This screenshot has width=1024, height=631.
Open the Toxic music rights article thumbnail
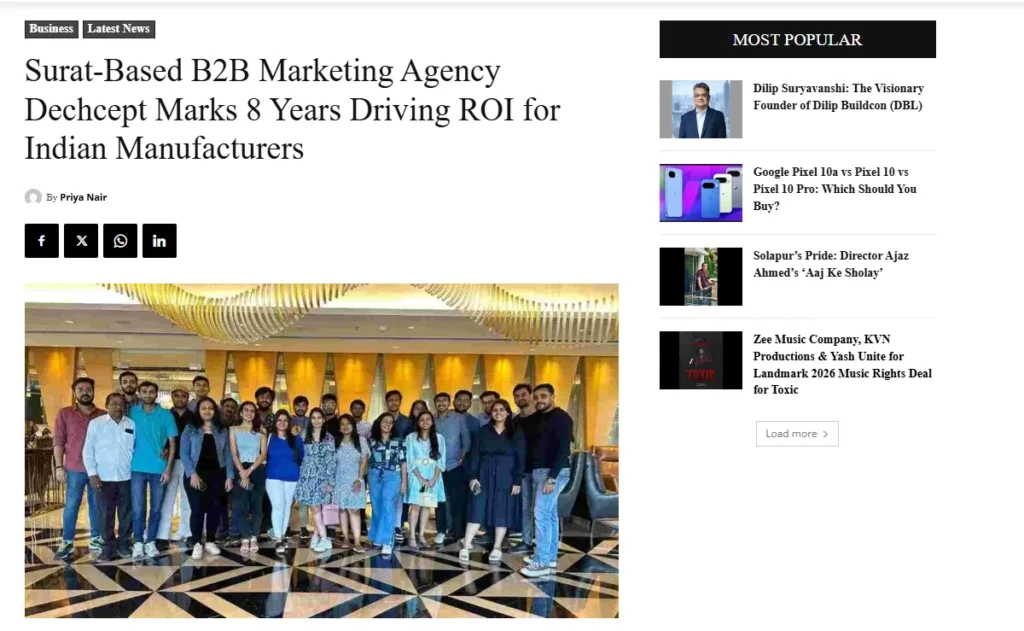[700, 360]
